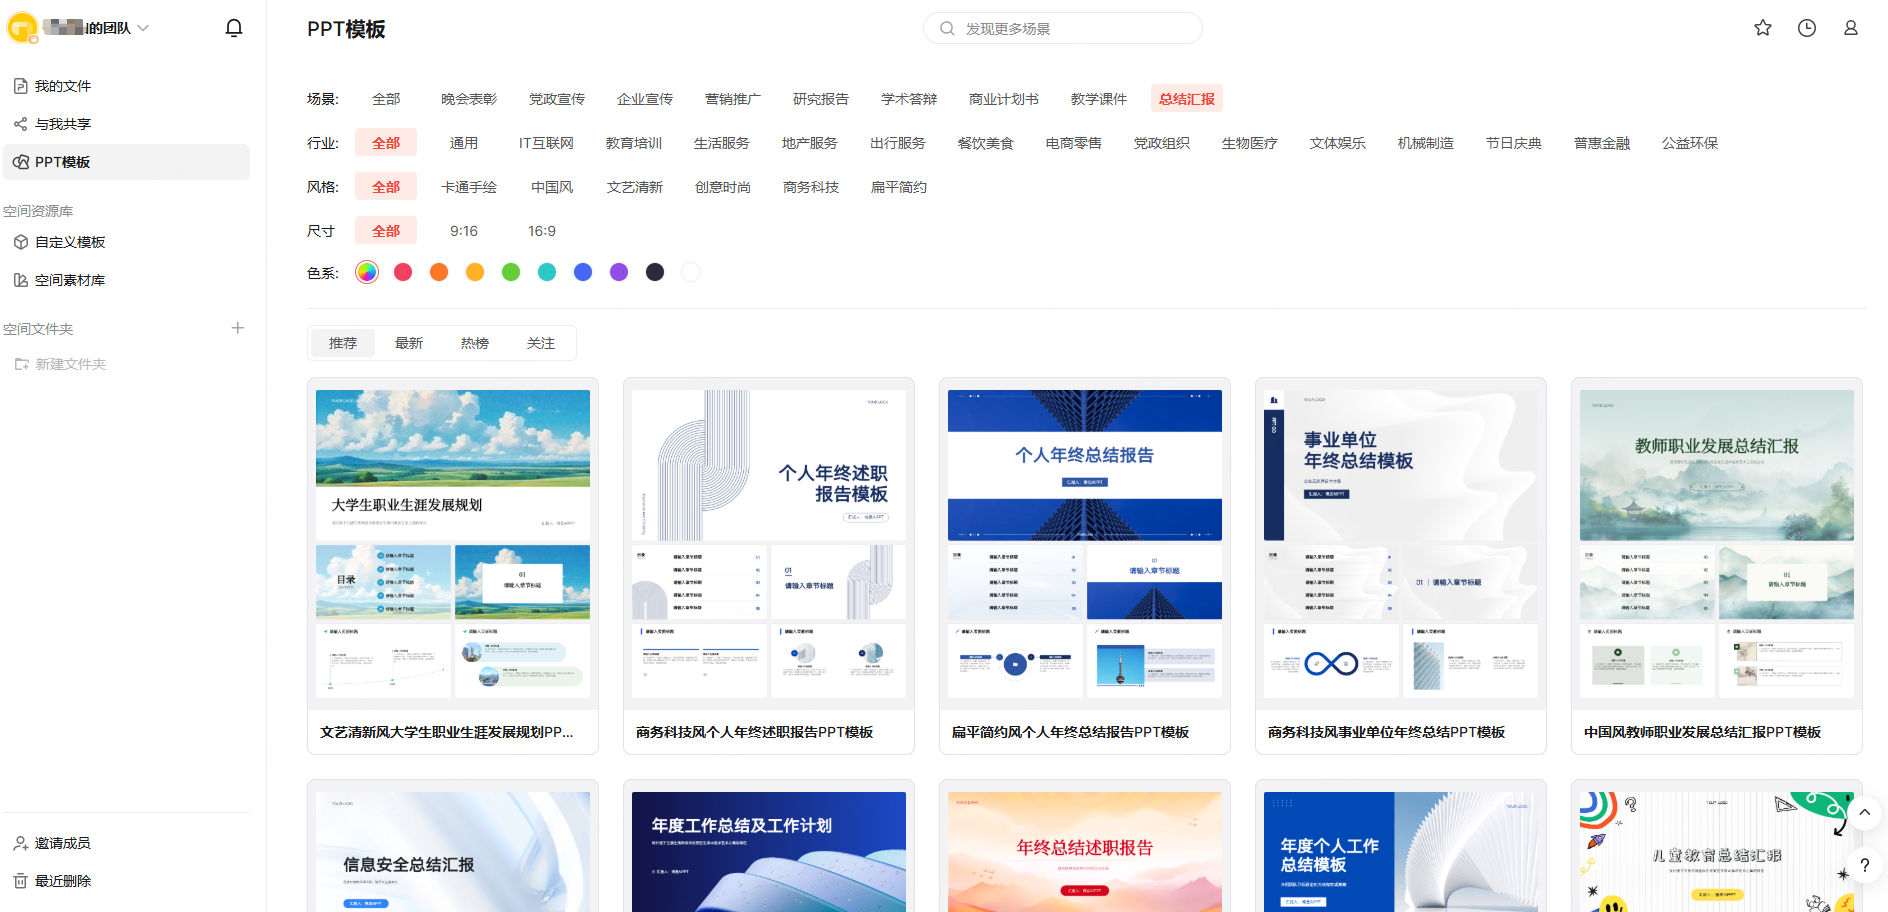1888x912 pixels.
Task: Choose 商务科技 style filter
Action: [x=811, y=187]
